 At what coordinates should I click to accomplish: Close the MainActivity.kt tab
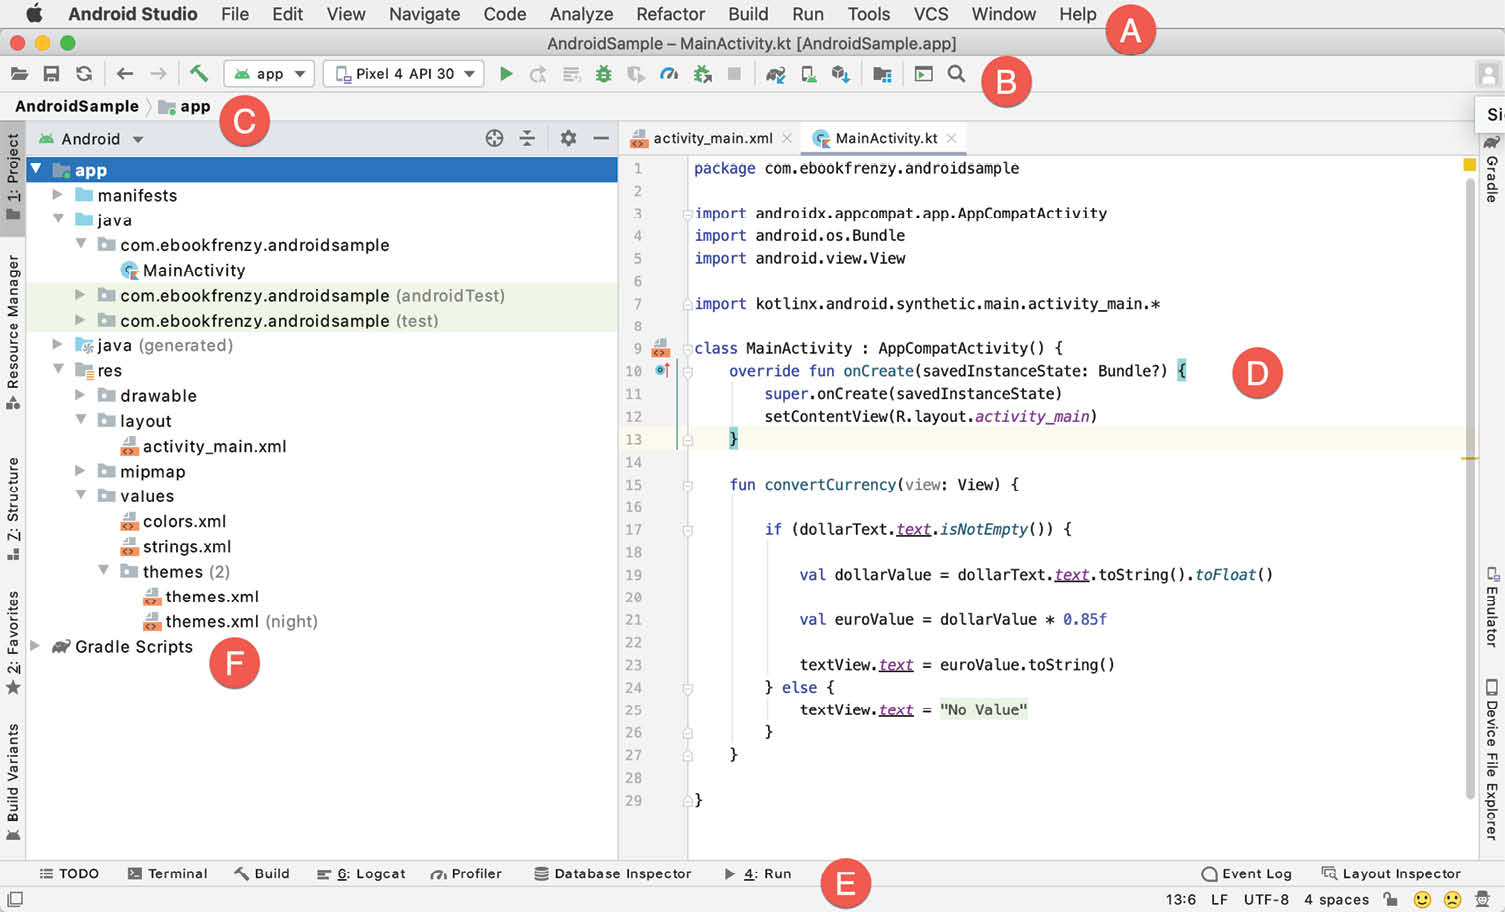click(952, 138)
